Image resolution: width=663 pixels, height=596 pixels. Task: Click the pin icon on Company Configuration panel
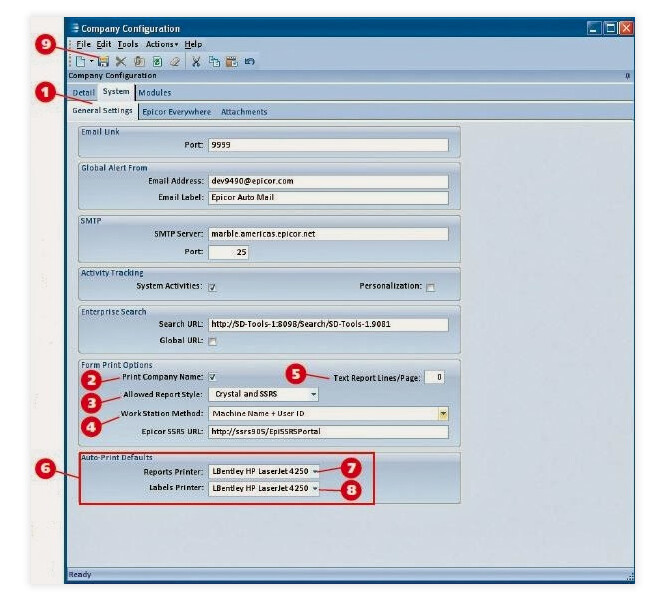[627, 76]
